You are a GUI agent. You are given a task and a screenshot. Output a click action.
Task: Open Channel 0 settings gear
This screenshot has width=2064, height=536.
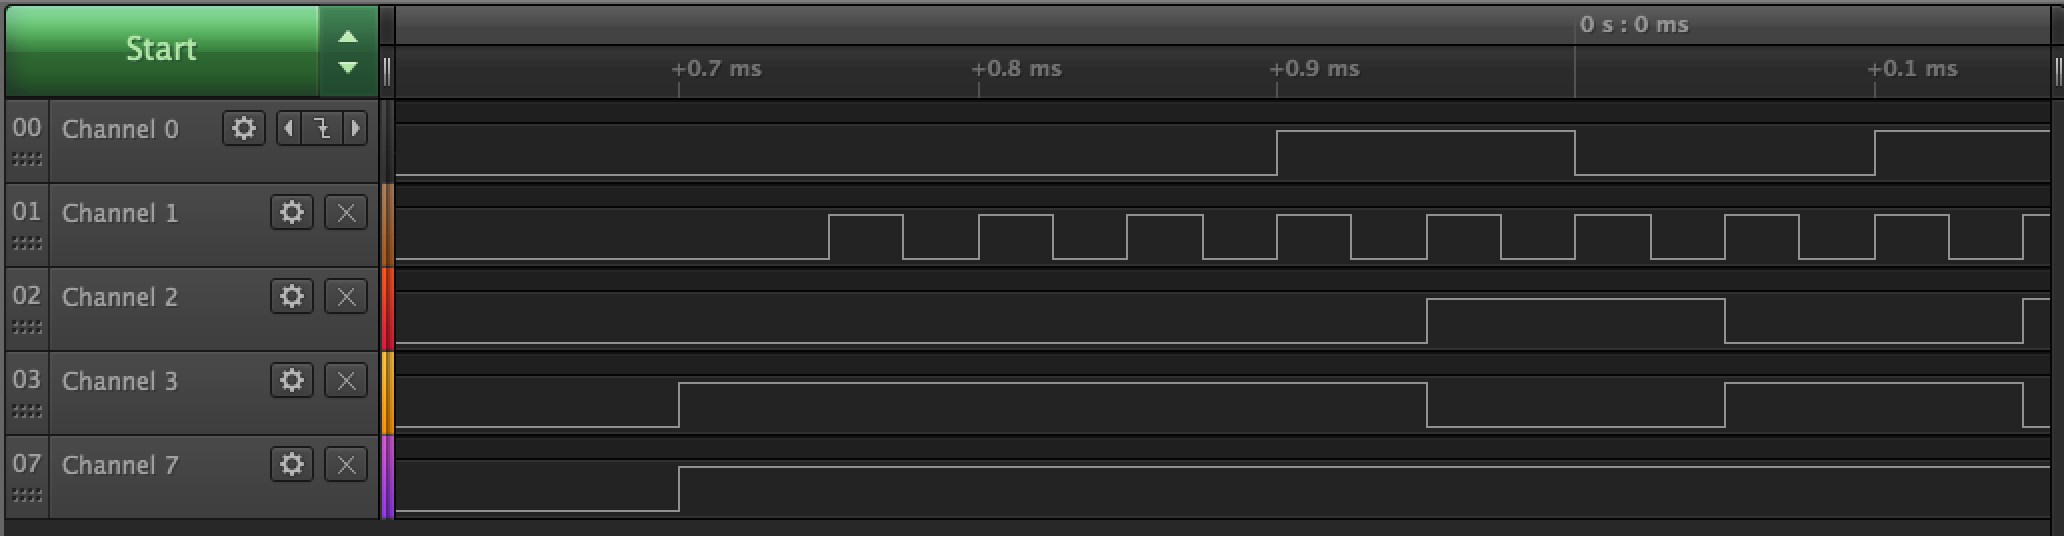coord(243,128)
